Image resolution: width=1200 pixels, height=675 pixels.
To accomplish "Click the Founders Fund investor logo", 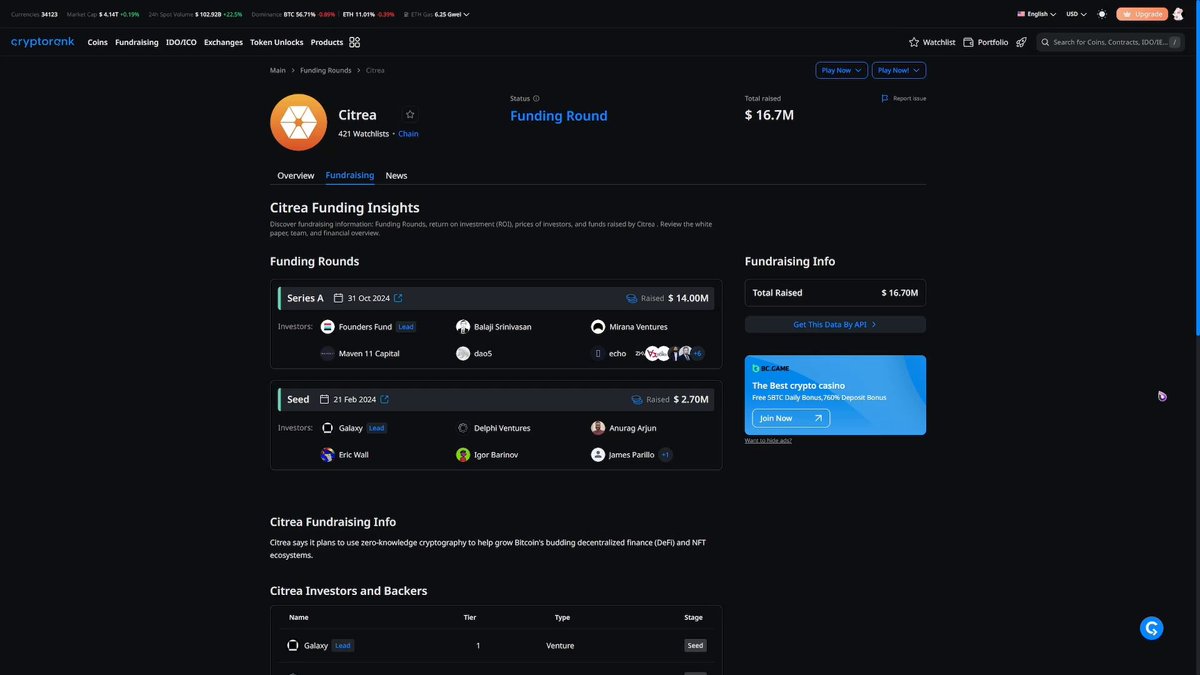I will (x=327, y=327).
